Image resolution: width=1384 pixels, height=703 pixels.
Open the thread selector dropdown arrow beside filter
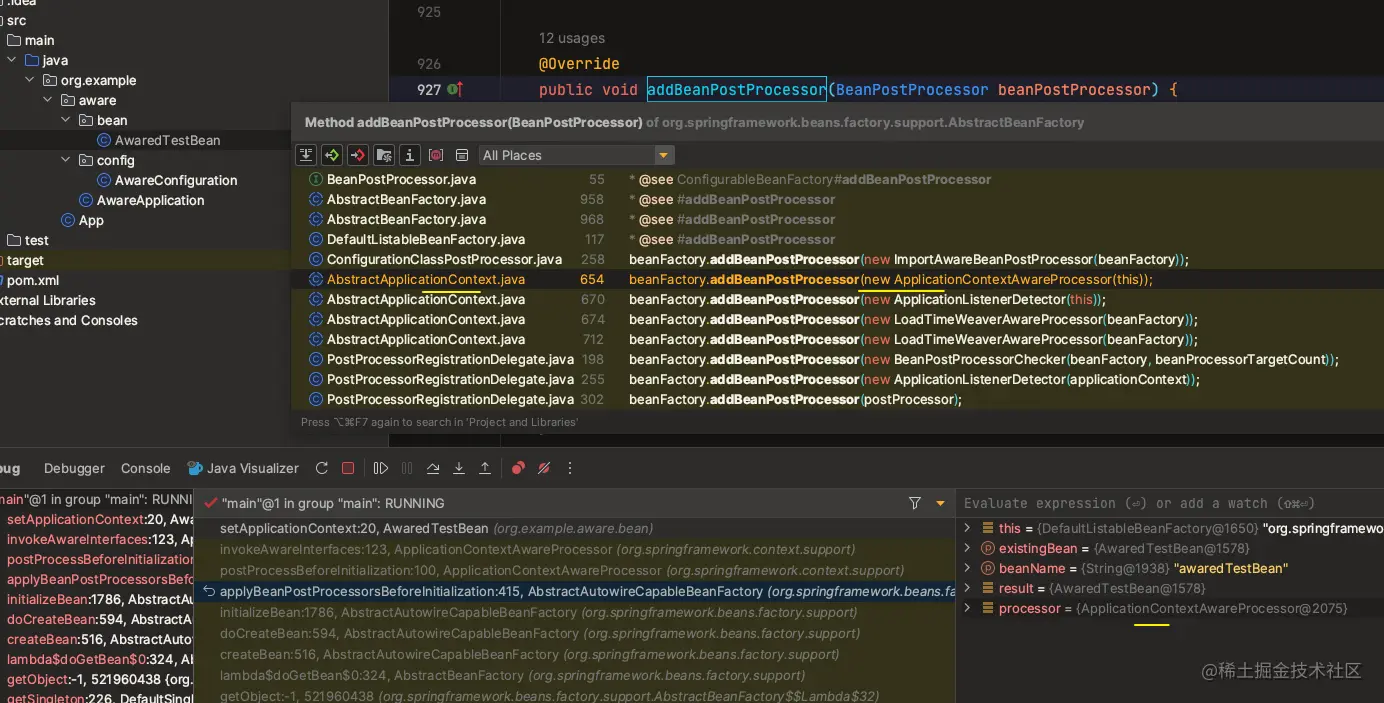(940, 503)
